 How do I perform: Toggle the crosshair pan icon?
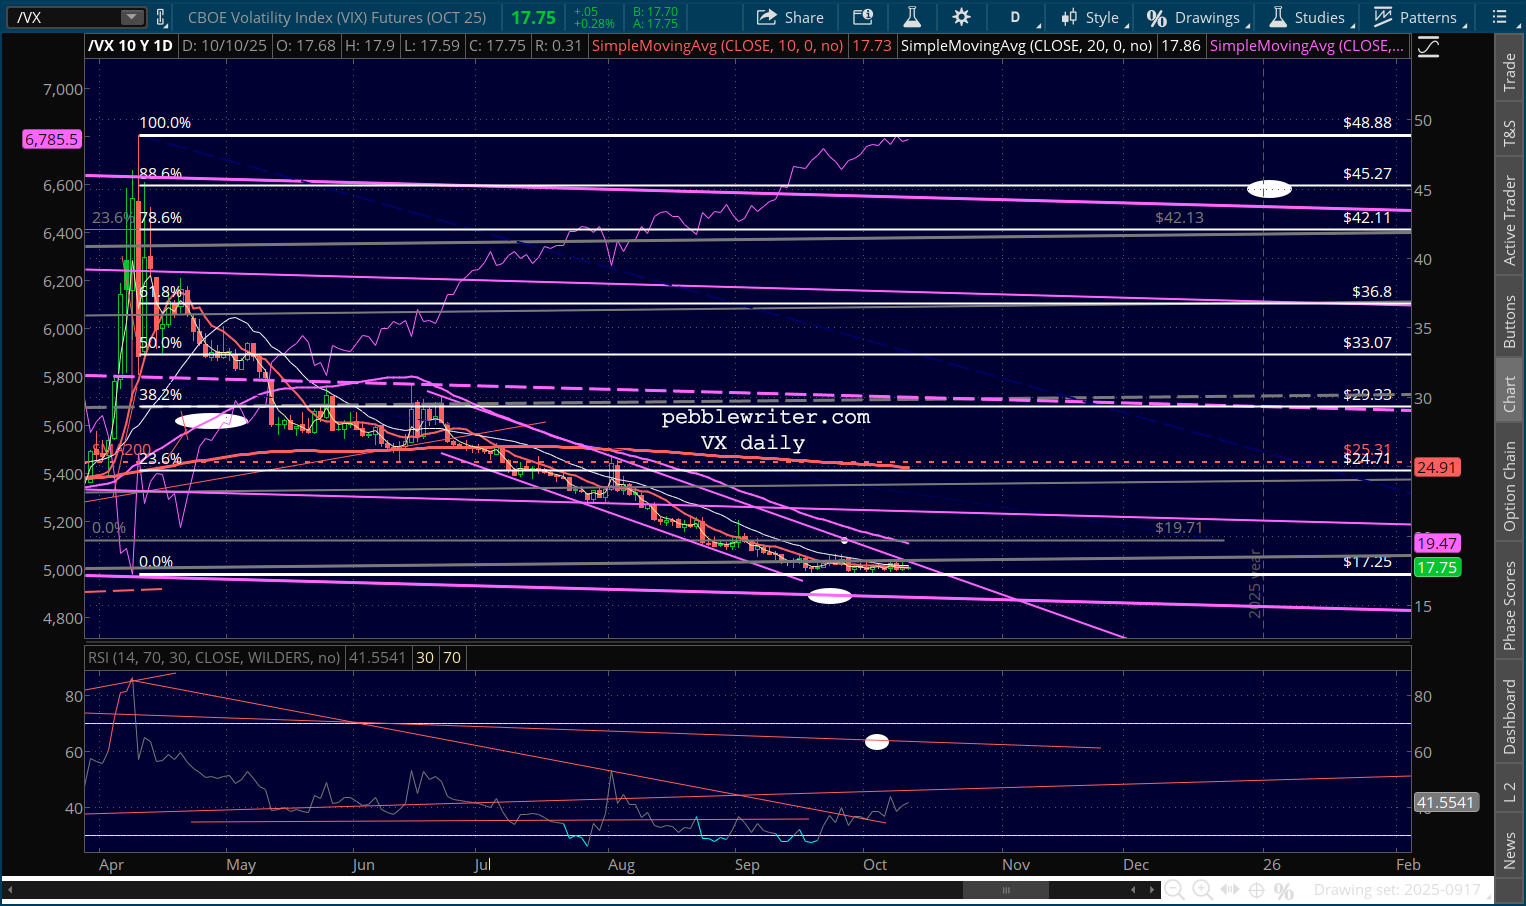[x=1257, y=890]
